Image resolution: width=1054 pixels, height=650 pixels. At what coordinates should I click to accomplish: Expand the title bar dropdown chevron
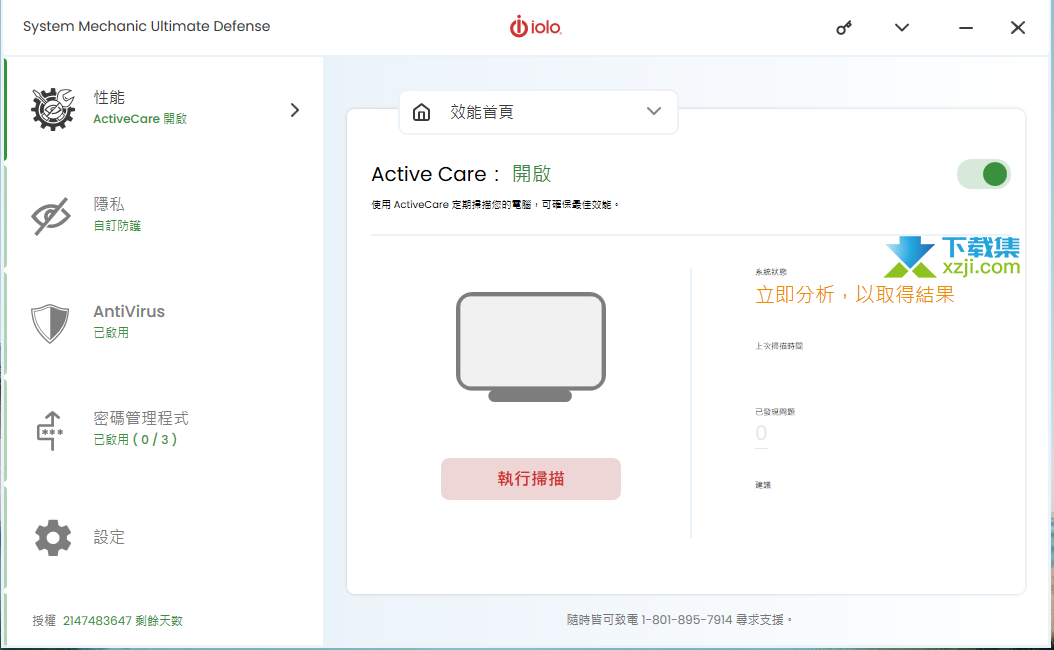(902, 28)
